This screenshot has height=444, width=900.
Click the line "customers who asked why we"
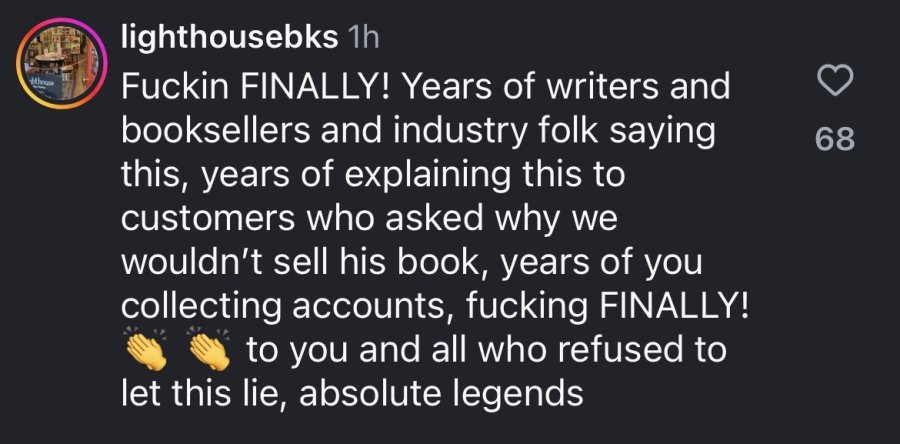[369, 220]
